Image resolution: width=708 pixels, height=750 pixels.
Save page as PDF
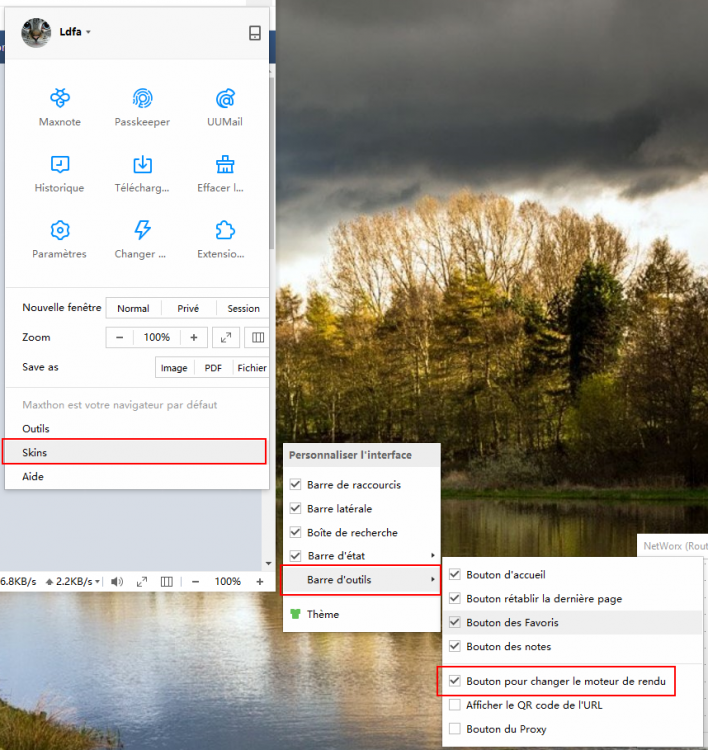coord(213,368)
